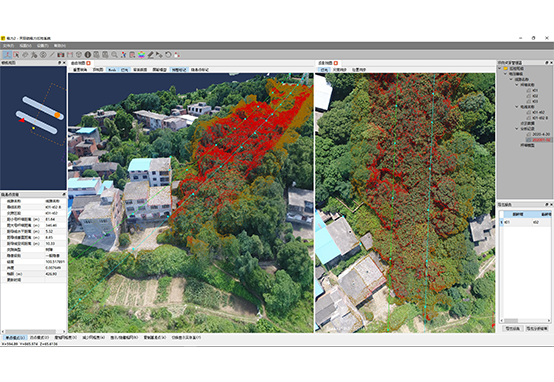Collapse the root folder node in tree

pyautogui.click(x=500, y=69)
